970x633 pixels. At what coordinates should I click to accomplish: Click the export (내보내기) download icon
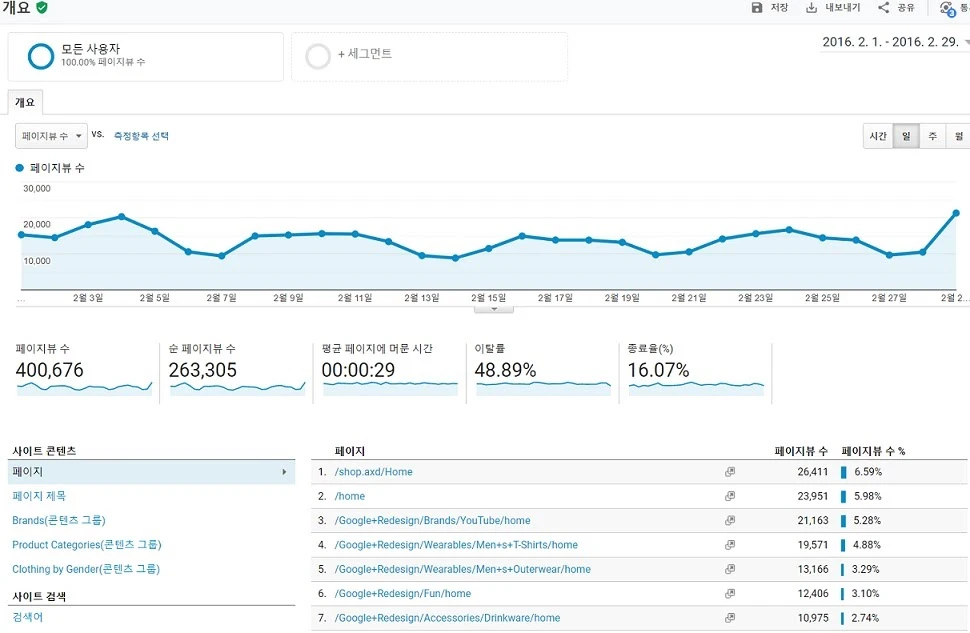811,7
